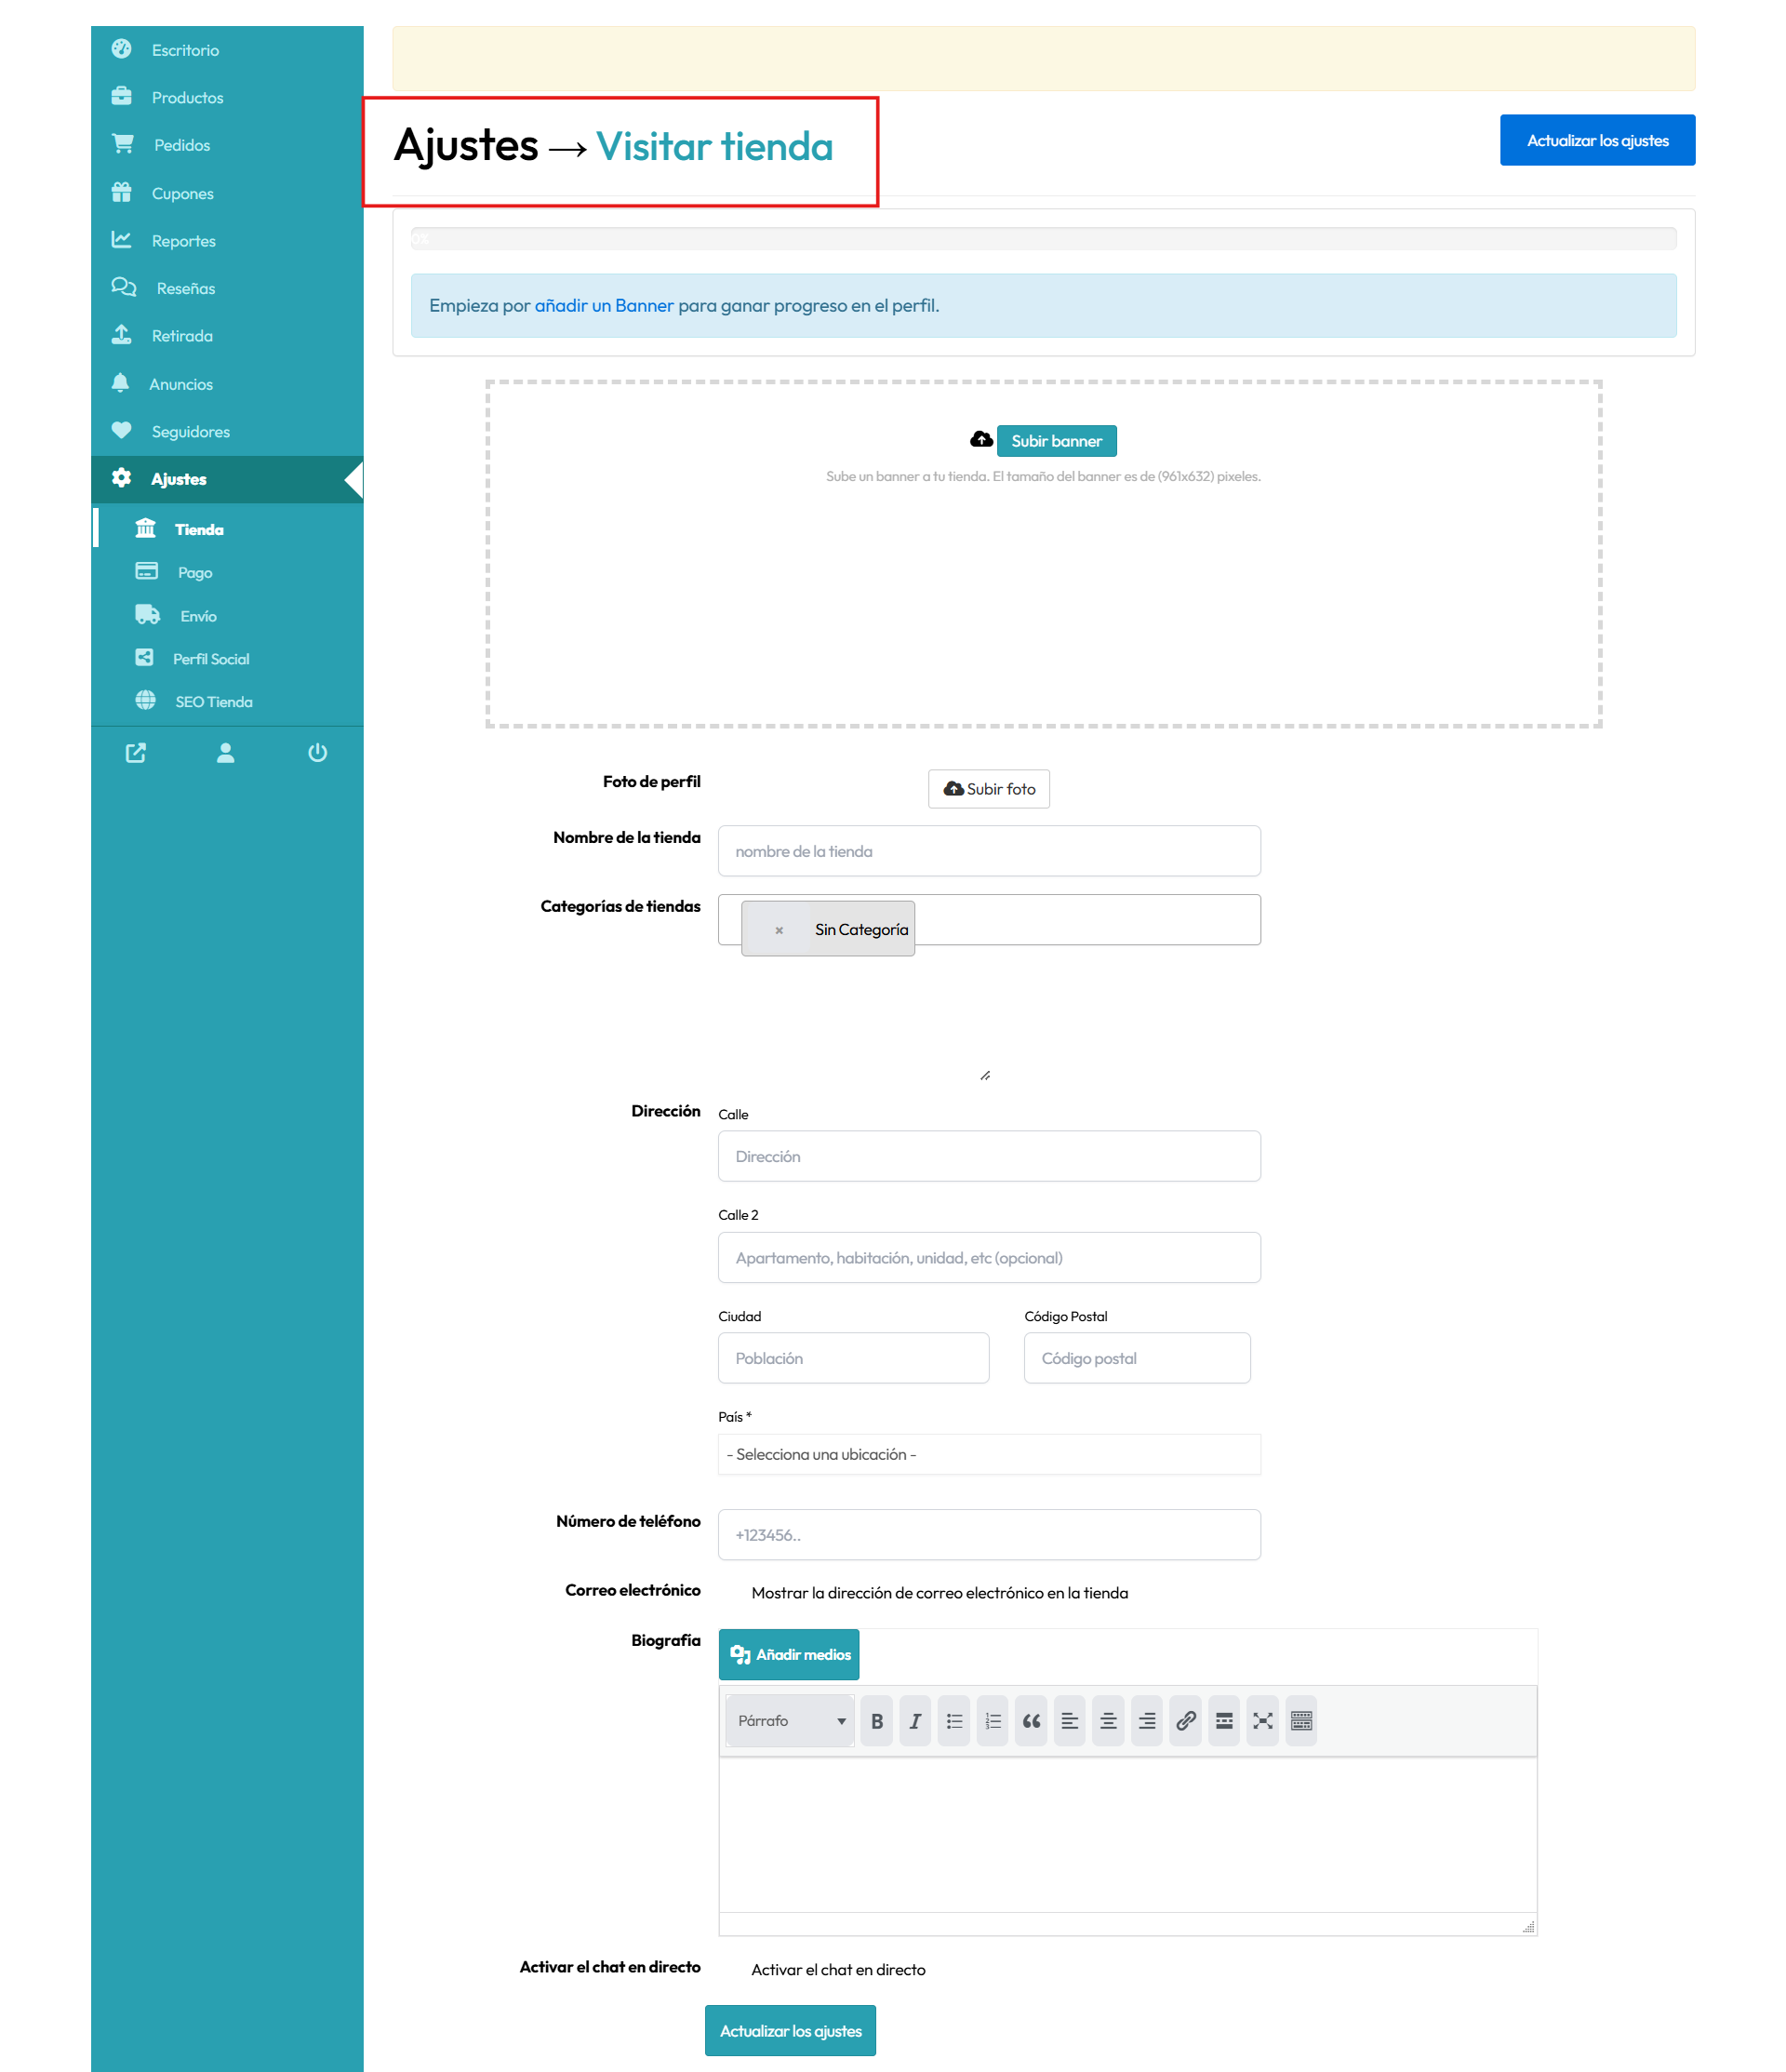Show the toolbar toggle keyboard icon
The image size is (1786, 2072).
(x=1301, y=1721)
